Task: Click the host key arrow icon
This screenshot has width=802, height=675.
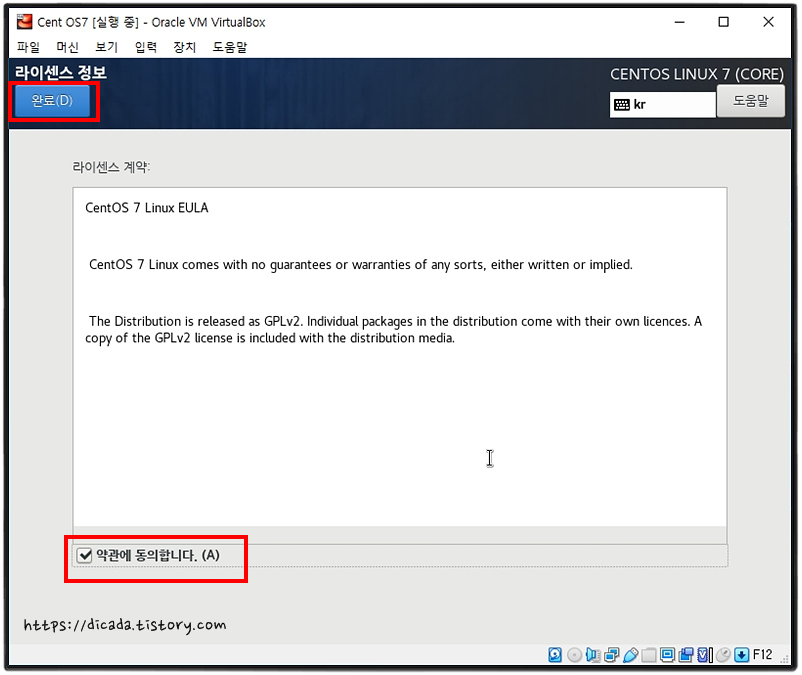Action: click(742, 655)
